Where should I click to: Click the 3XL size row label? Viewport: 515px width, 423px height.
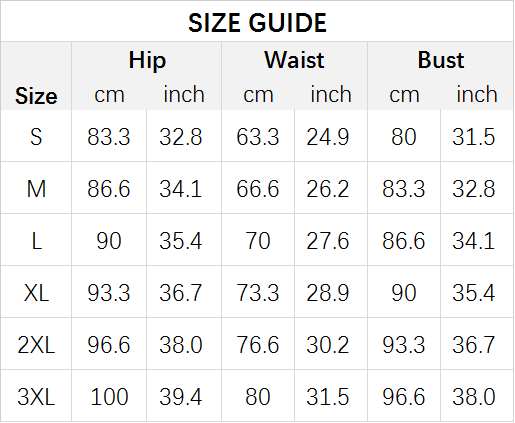click(x=36, y=397)
